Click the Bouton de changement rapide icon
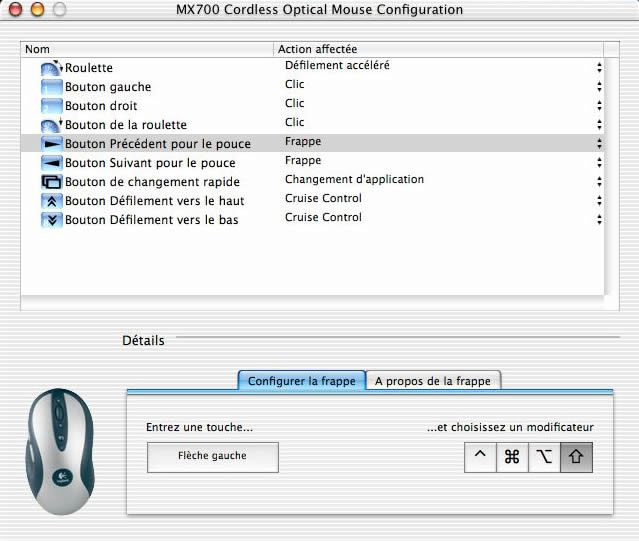The width and height of the screenshot is (639, 541). 52,182
